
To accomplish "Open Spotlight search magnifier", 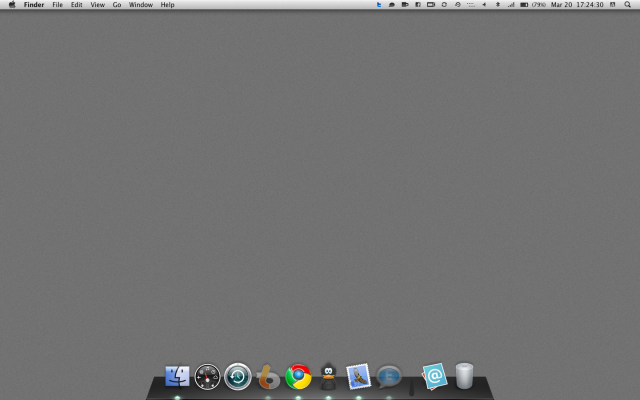I will (x=627, y=4).
